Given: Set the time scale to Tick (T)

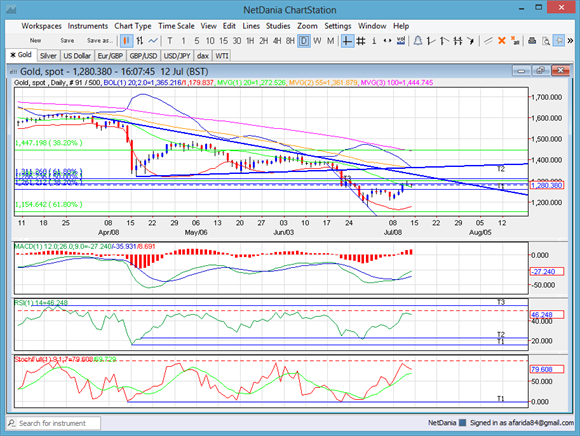Looking at the screenshot, I should pos(170,41).
